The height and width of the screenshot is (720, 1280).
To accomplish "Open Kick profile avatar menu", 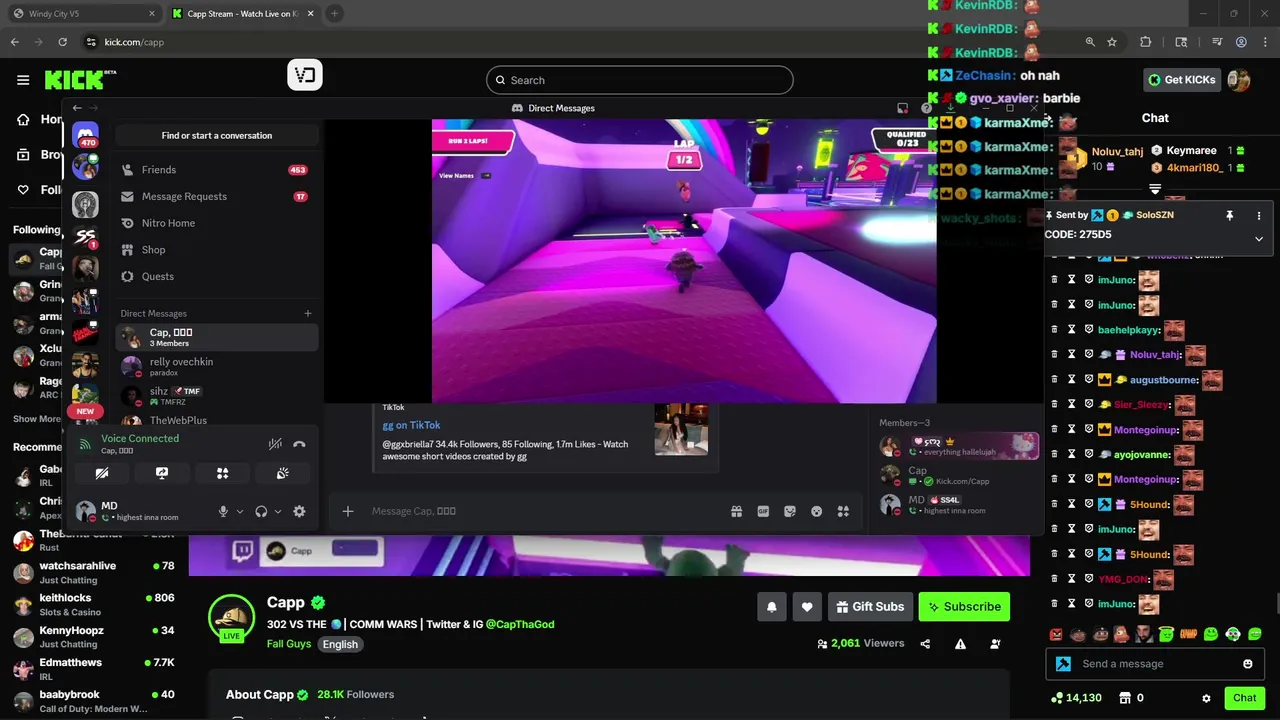I will [1239, 80].
